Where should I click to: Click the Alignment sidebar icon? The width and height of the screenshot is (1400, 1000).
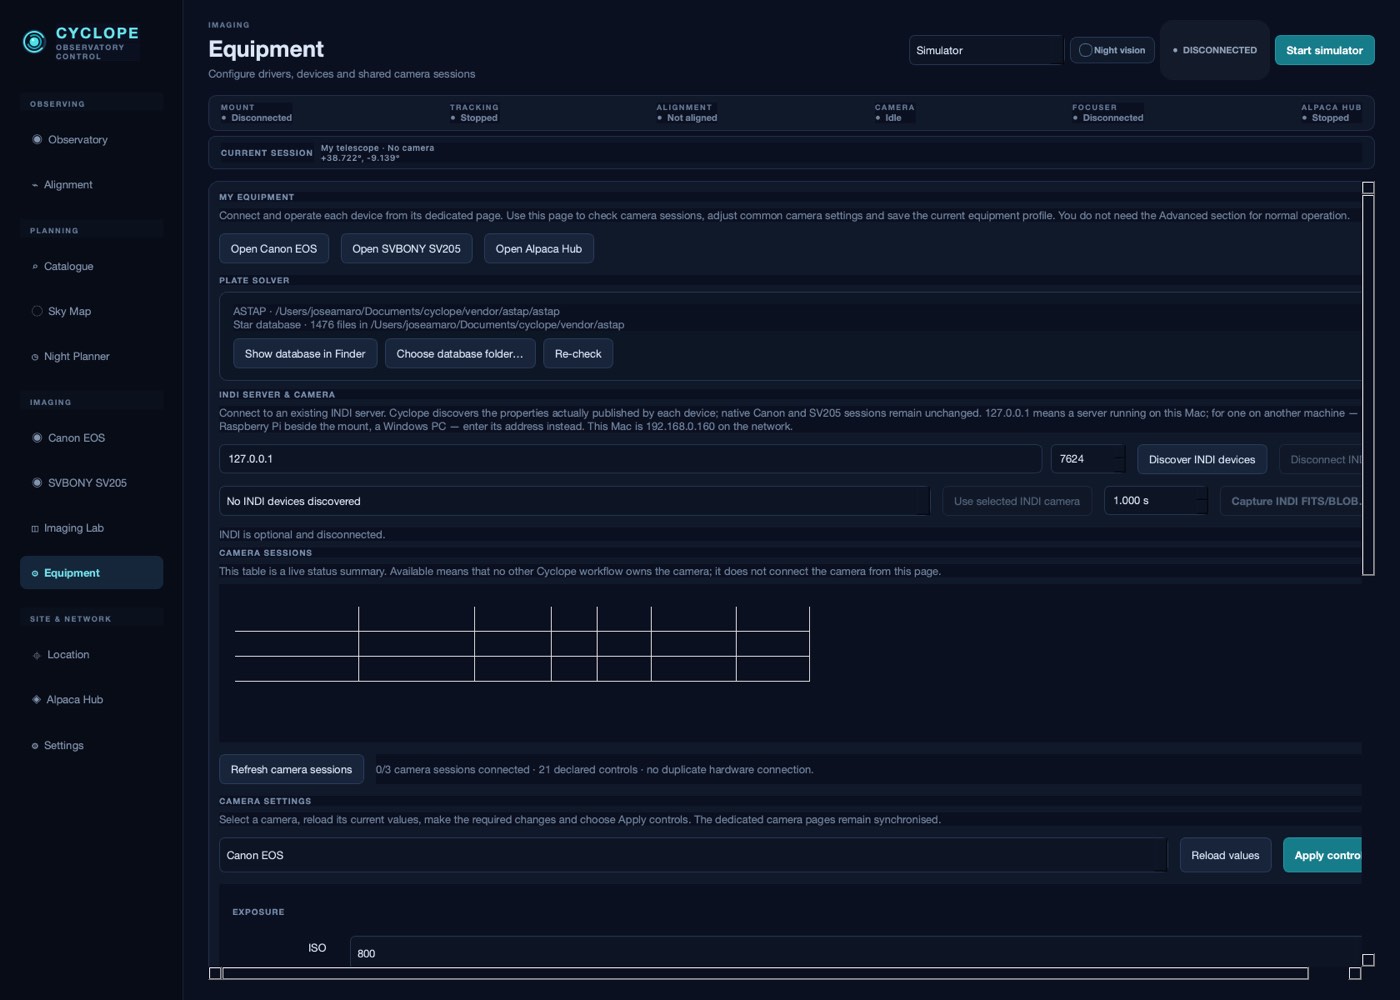coord(35,185)
